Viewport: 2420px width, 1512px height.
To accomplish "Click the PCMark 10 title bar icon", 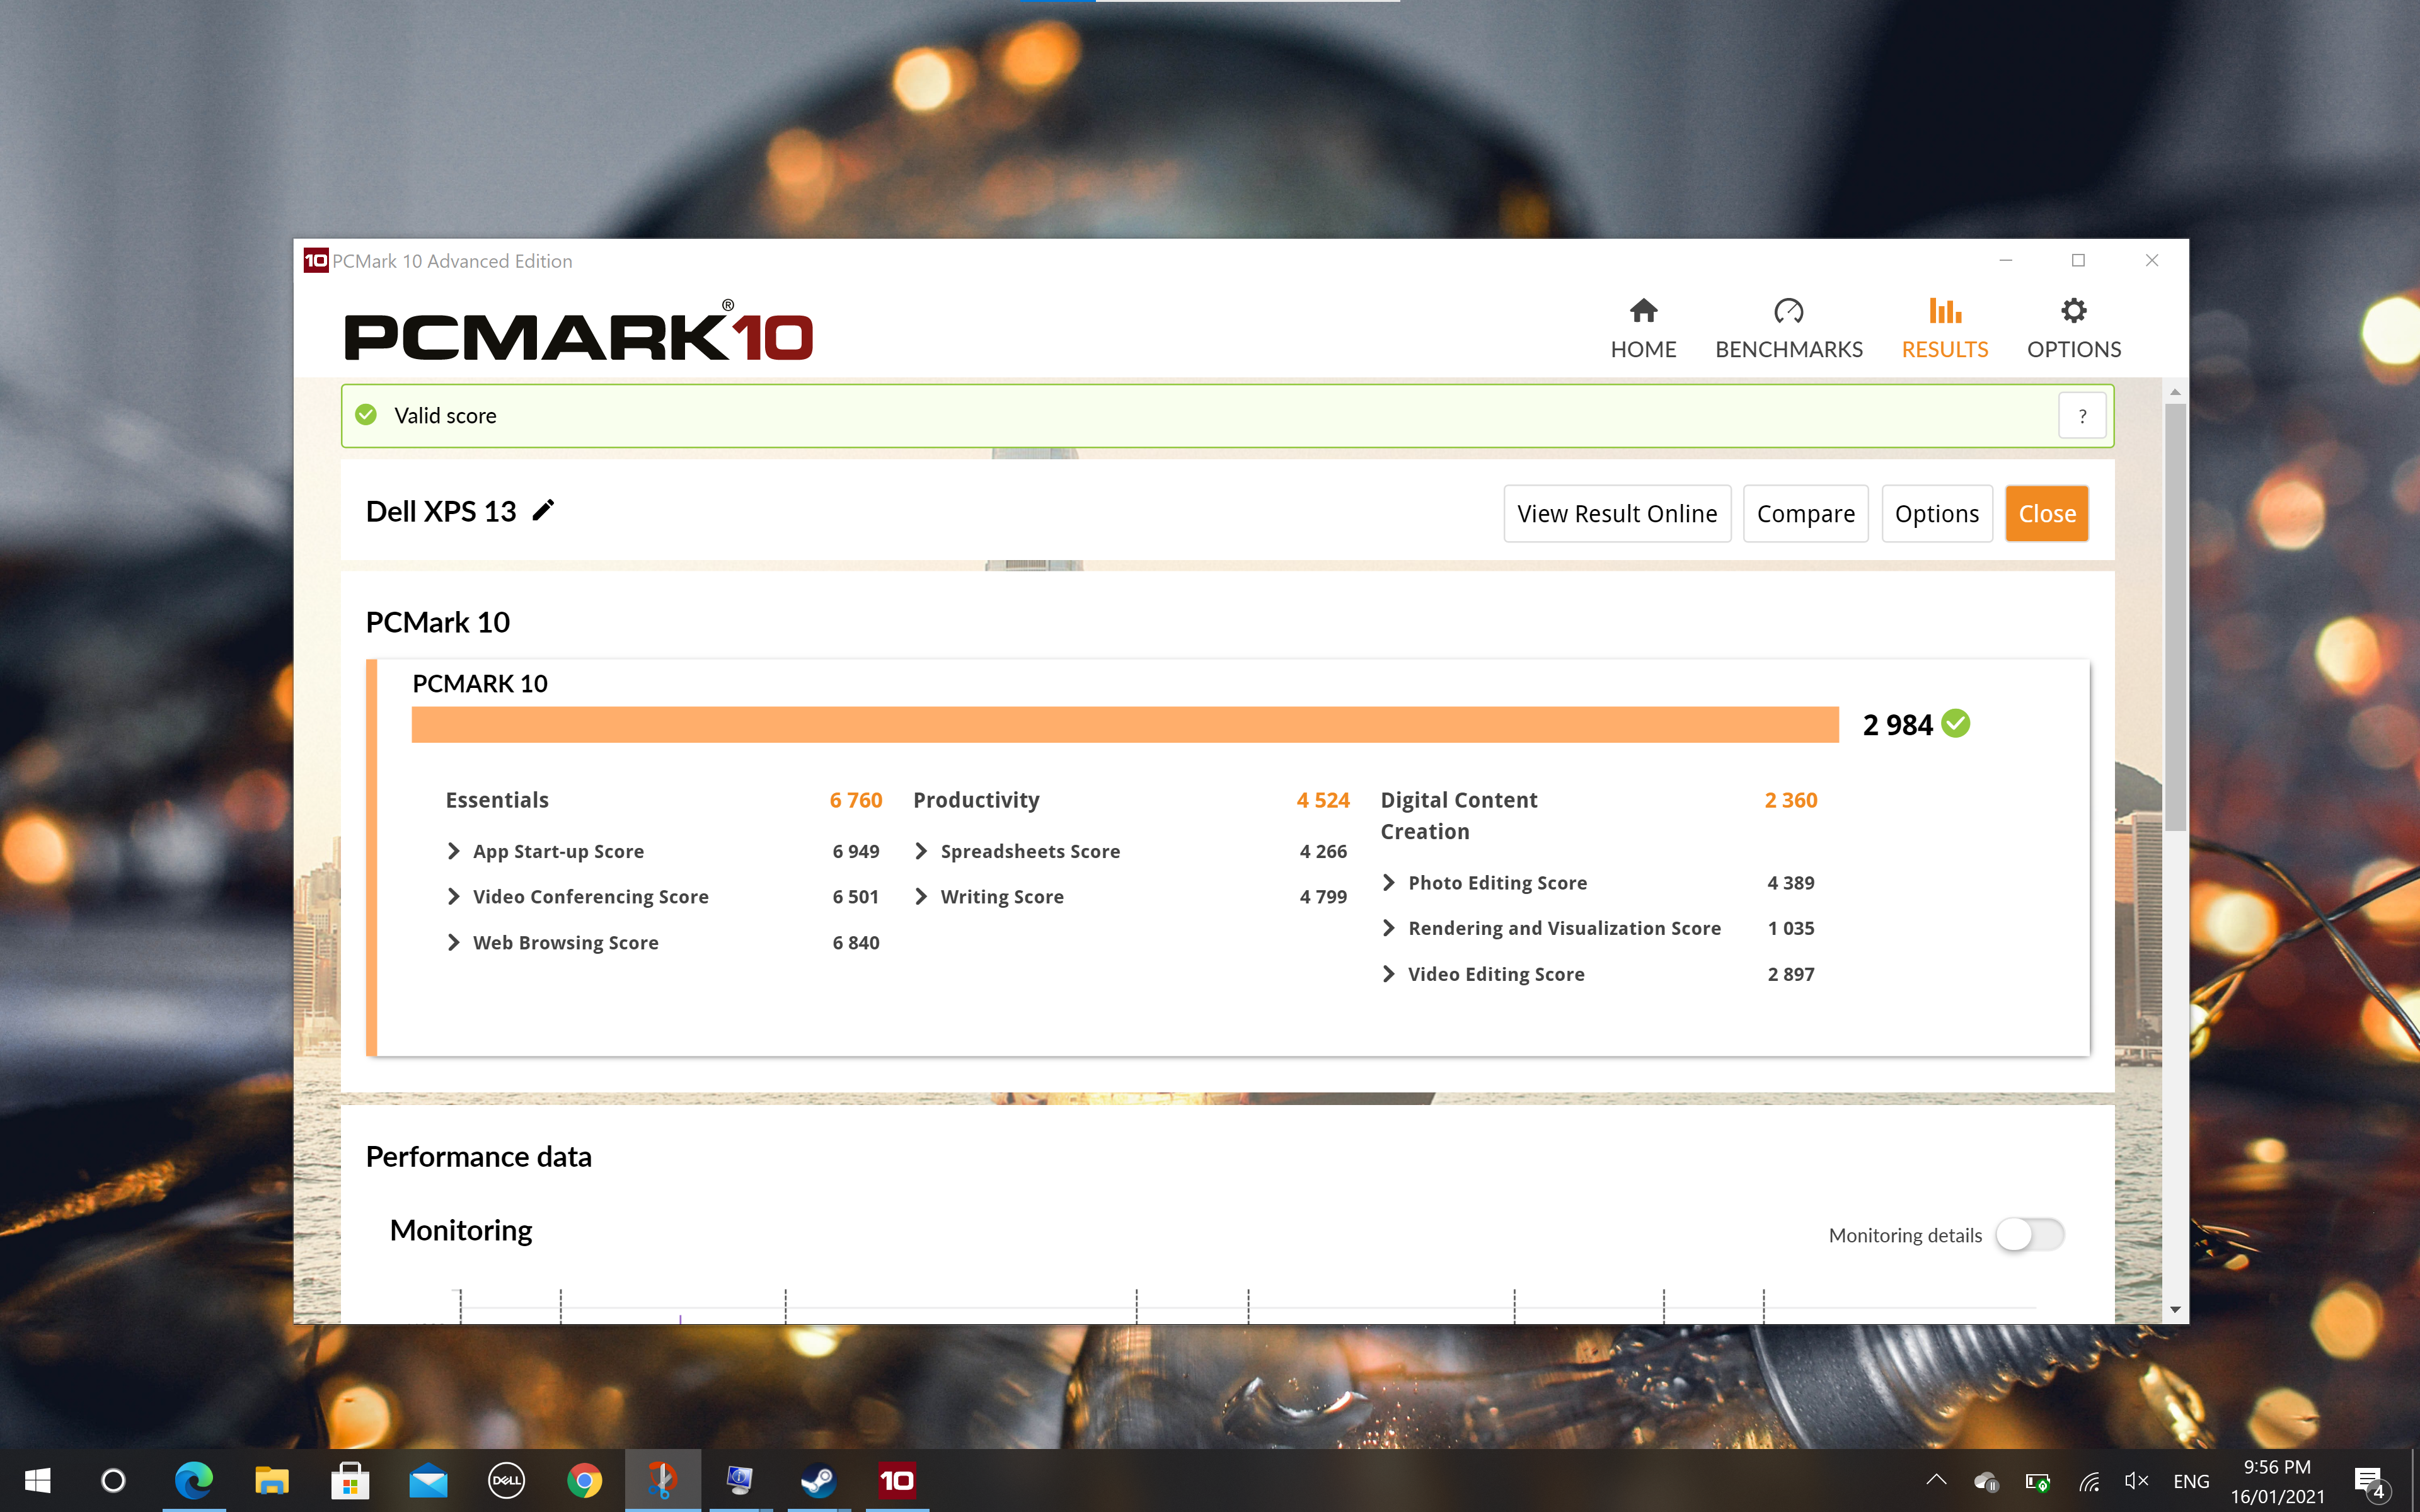I will [x=316, y=261].
